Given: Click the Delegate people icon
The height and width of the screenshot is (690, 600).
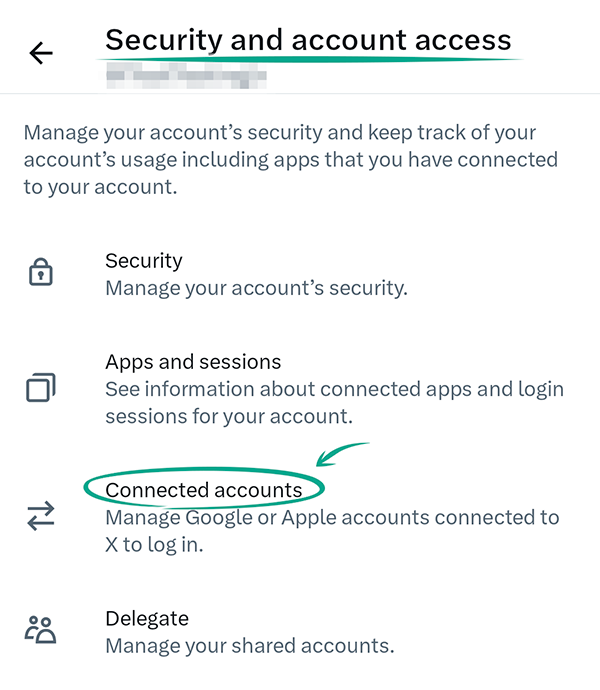Looking at the screenshot, I should (x=40, y=630).
